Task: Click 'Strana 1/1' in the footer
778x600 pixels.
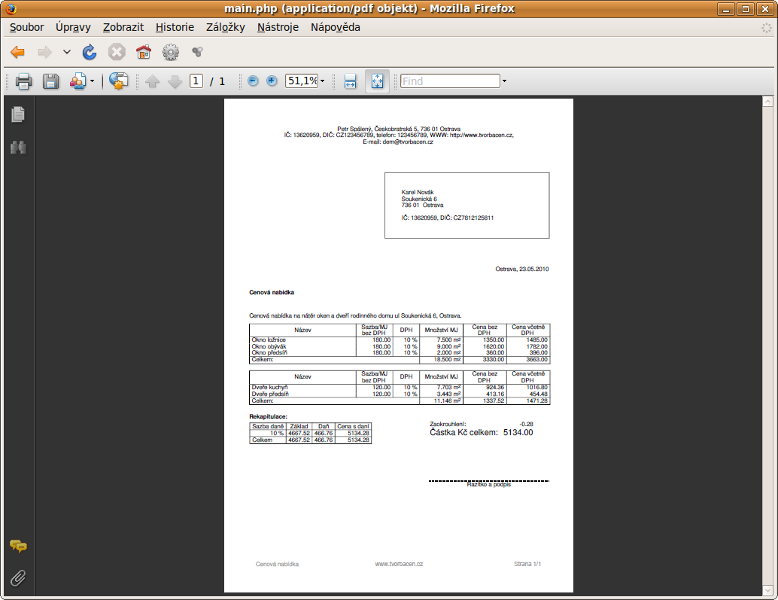Action: [527, 564]
